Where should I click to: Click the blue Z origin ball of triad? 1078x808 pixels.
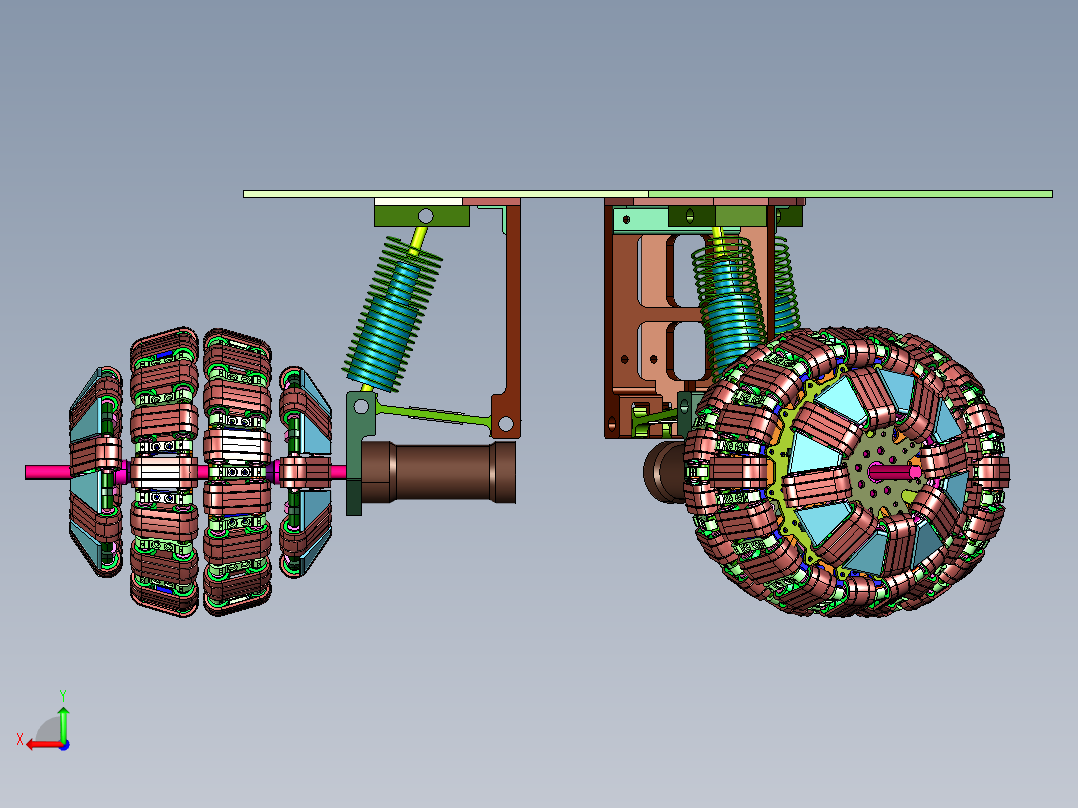tap(64, 745)
